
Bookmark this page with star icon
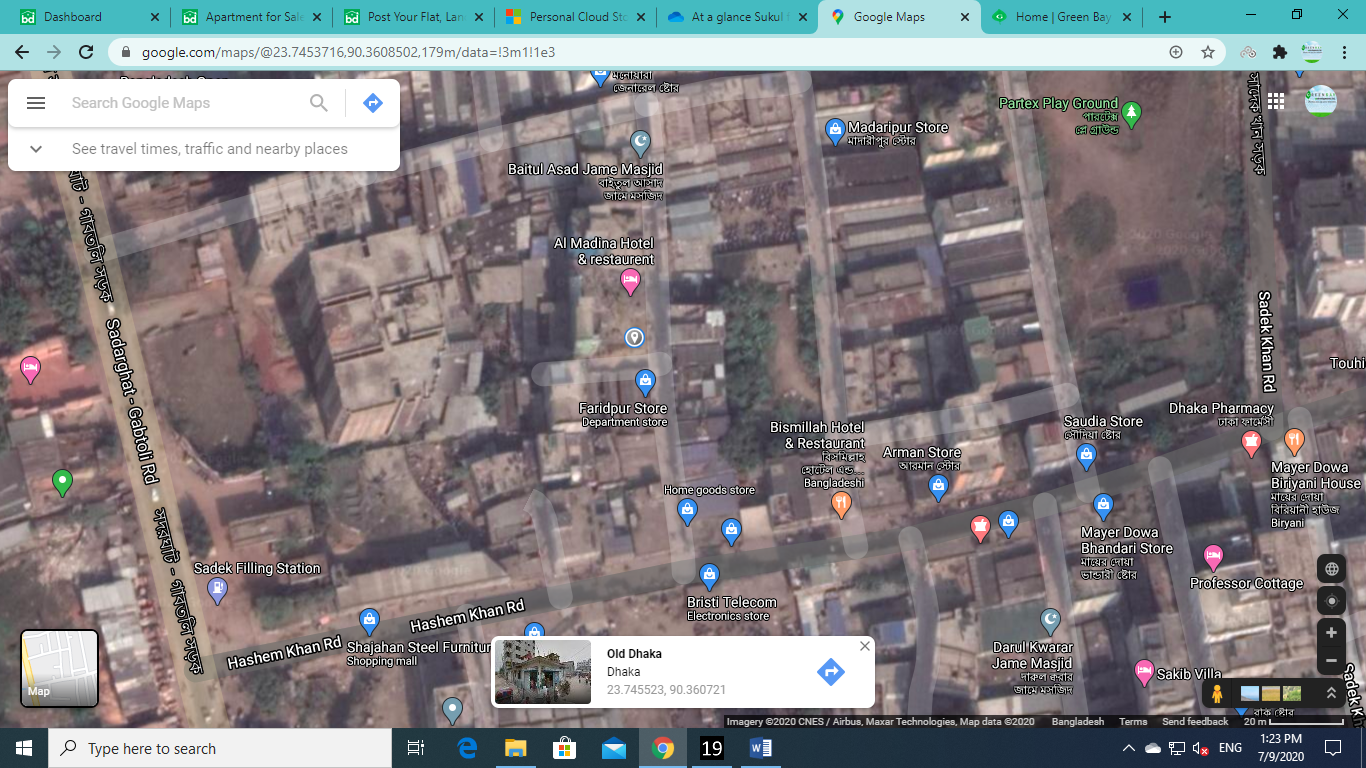coord(1208,52)
